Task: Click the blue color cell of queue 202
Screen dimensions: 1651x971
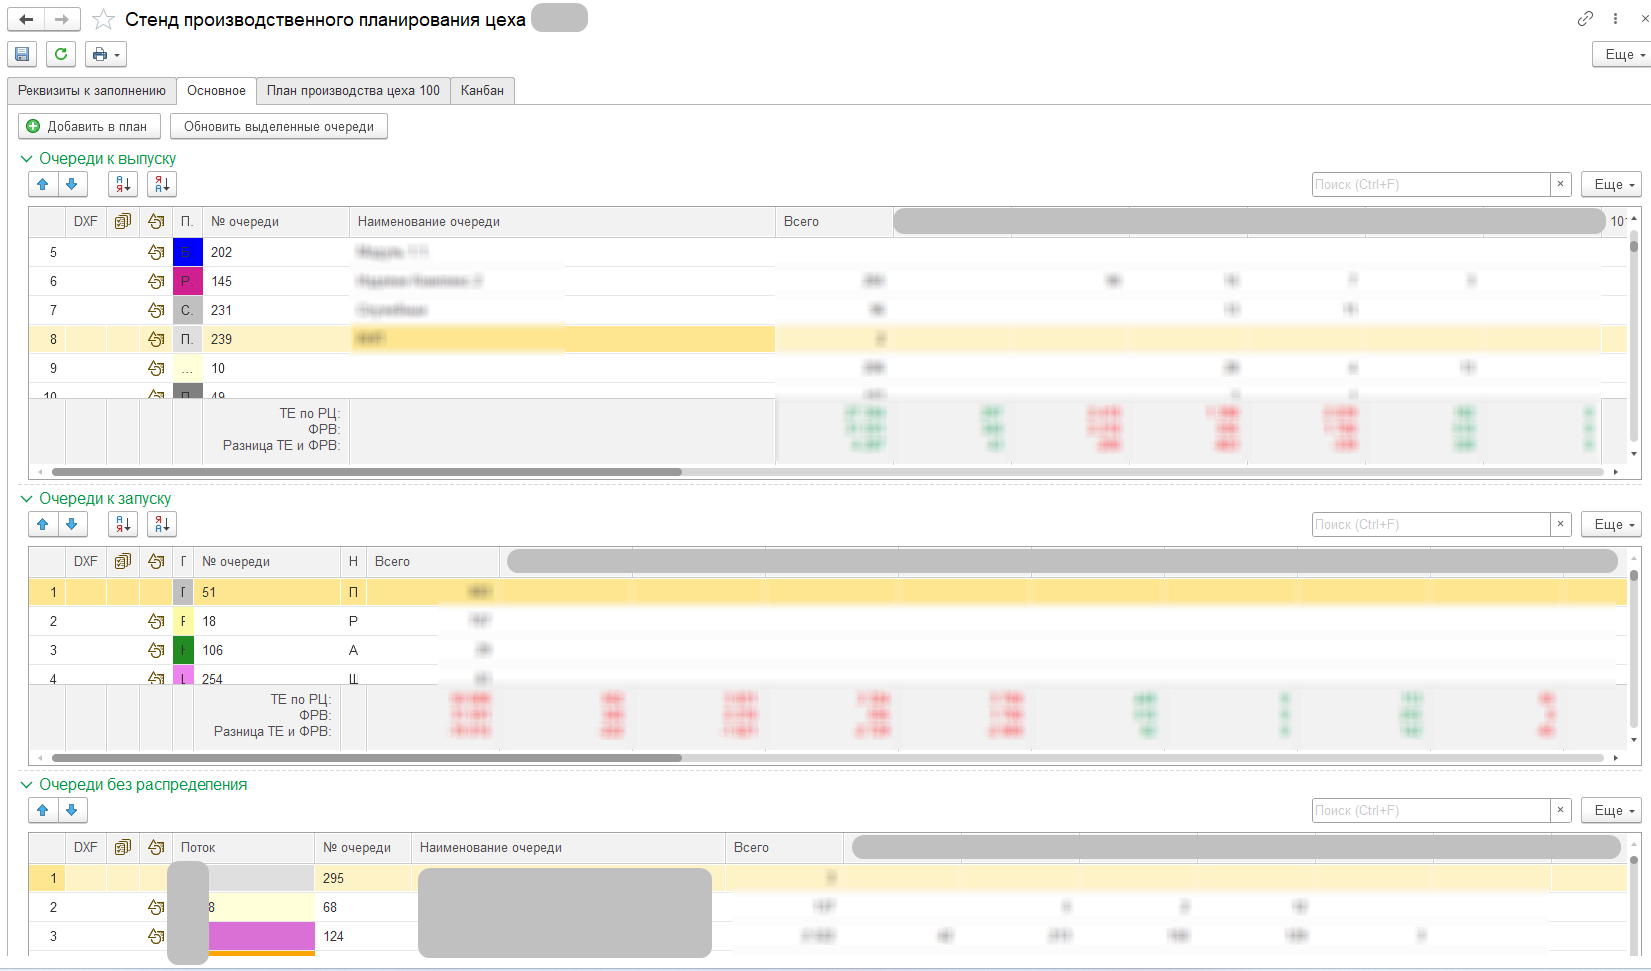Action: 187,252
